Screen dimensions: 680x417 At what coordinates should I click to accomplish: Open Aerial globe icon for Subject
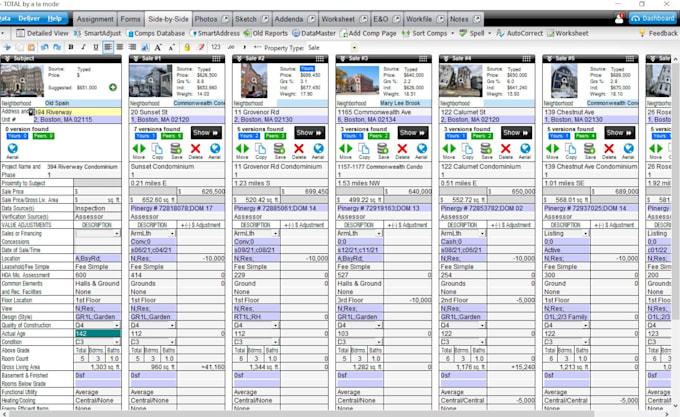point(12,149)
